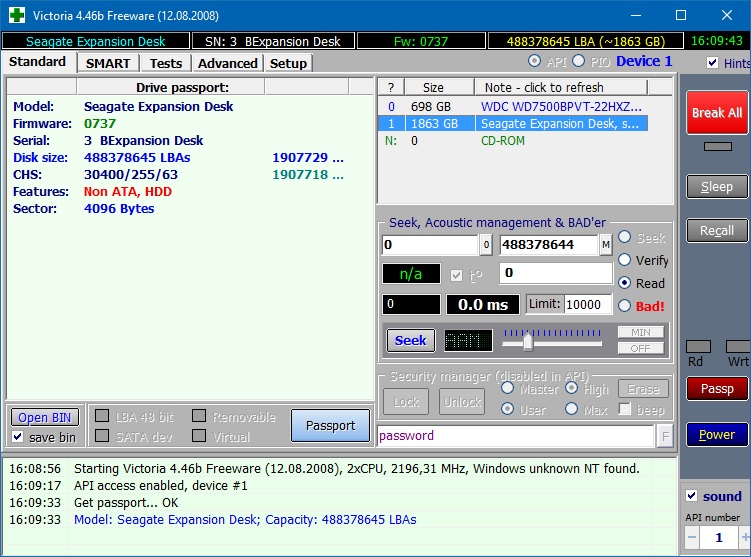Select the Seek radio option
The height and width of the screenshot is (557, 751).
[624, 237]
